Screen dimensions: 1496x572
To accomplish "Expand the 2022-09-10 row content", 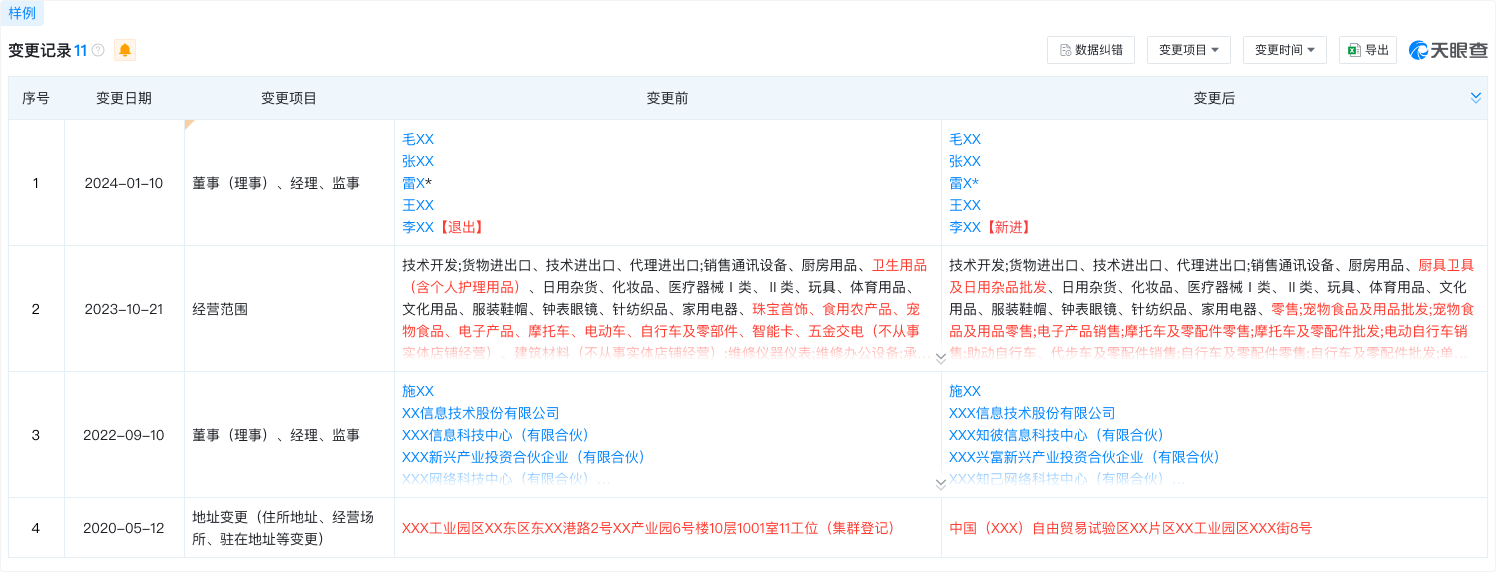I will point(940,484).
